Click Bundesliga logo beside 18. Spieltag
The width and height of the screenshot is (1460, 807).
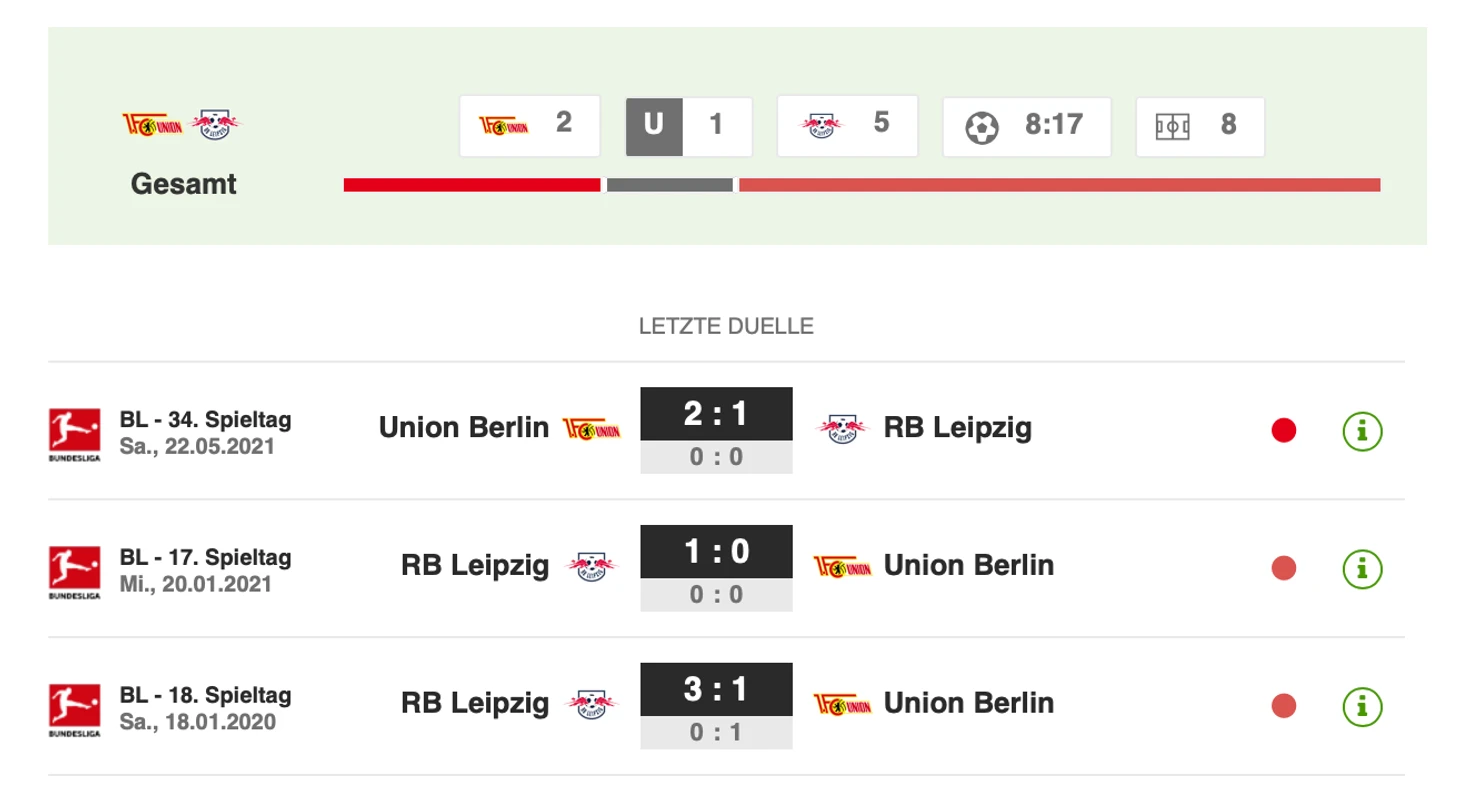pyautogui.click(x=75, y=708)
